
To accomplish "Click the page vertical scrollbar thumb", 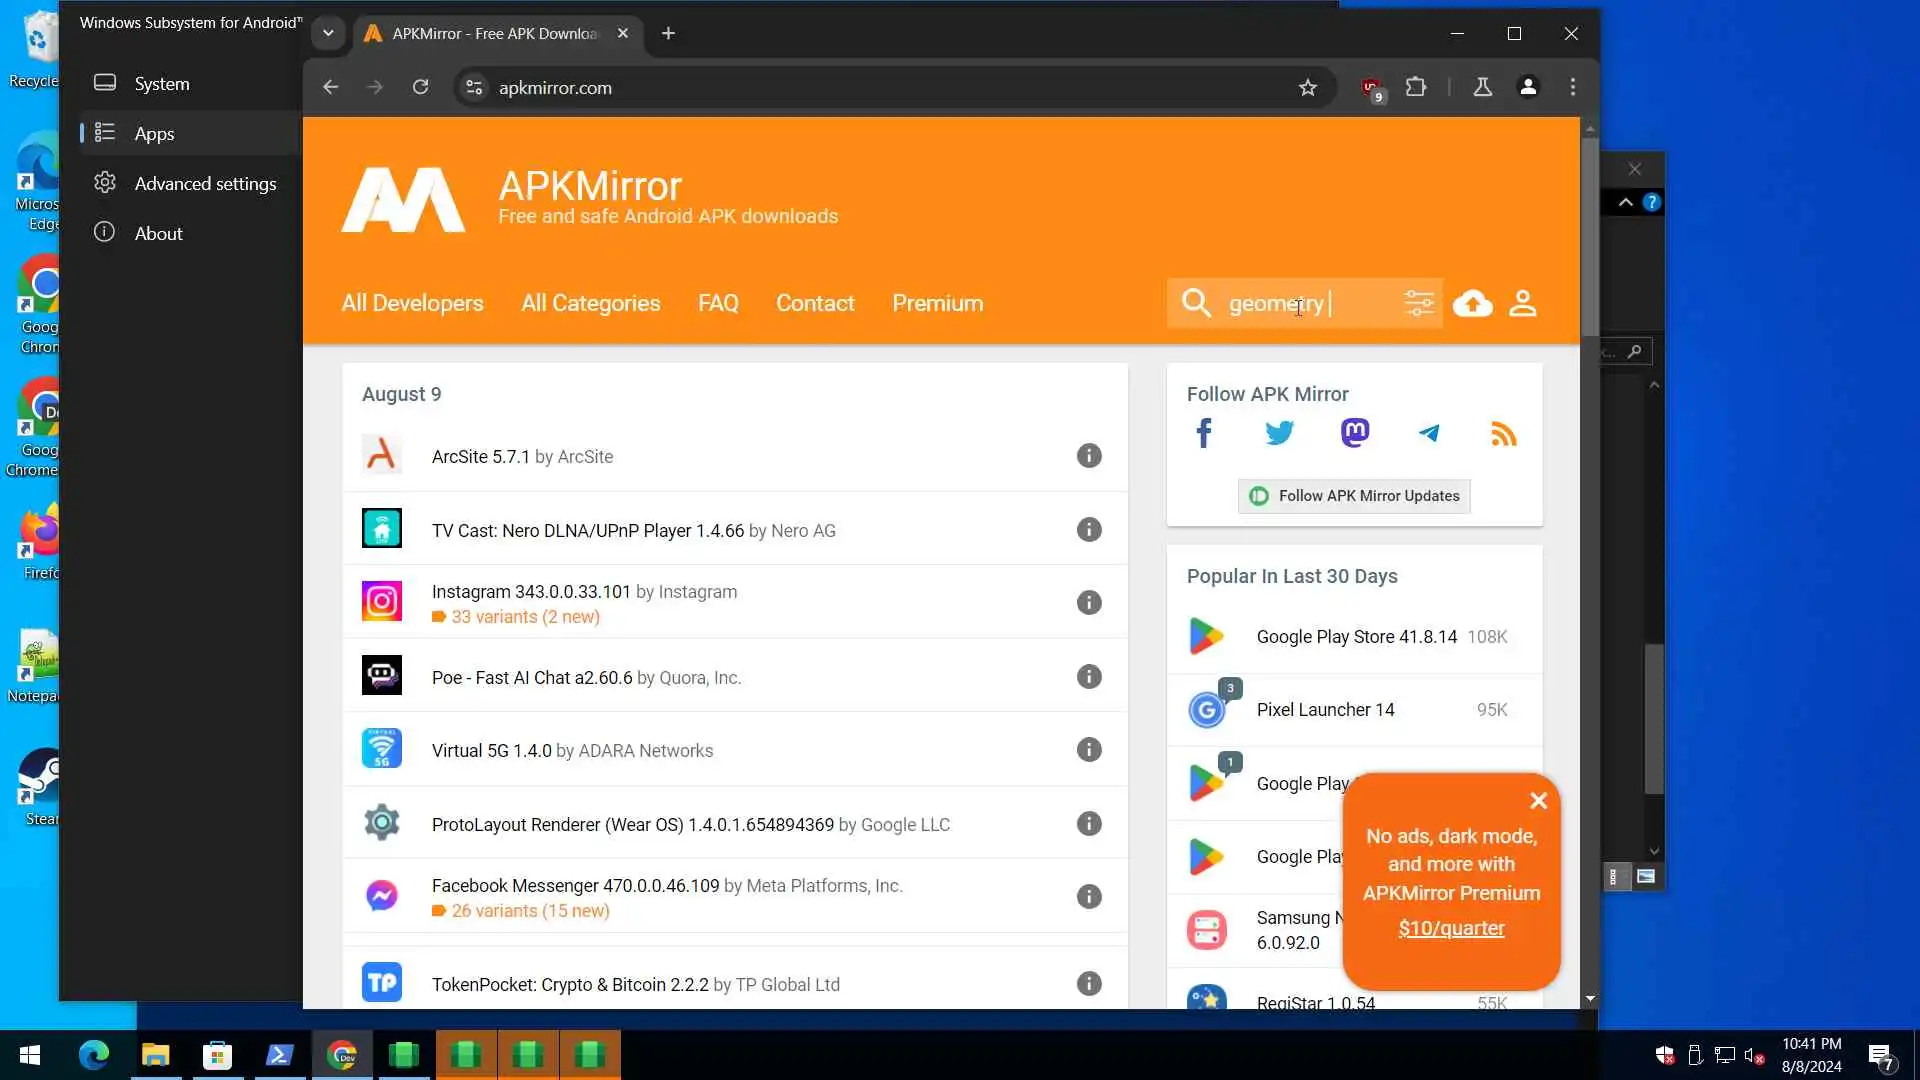I will click(x=1589, y=235).
